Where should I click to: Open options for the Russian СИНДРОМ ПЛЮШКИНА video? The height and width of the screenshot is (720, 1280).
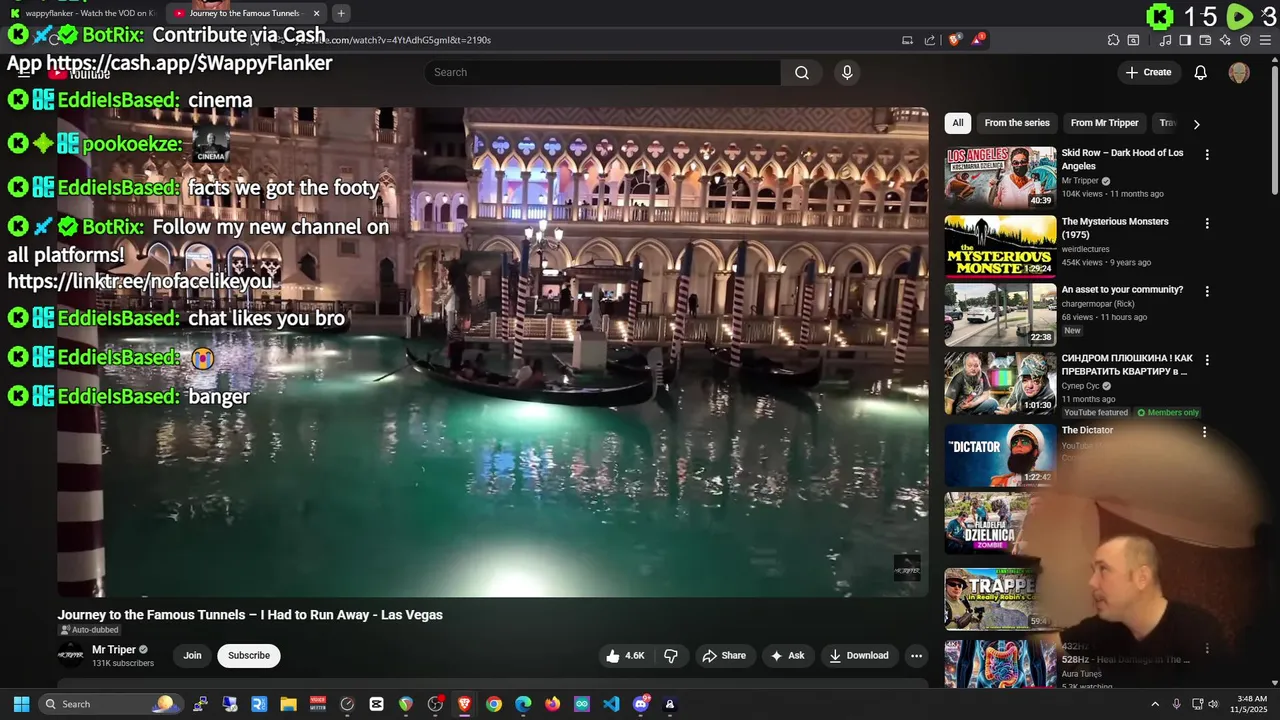pyautogui.click(x=1207, y=360)
